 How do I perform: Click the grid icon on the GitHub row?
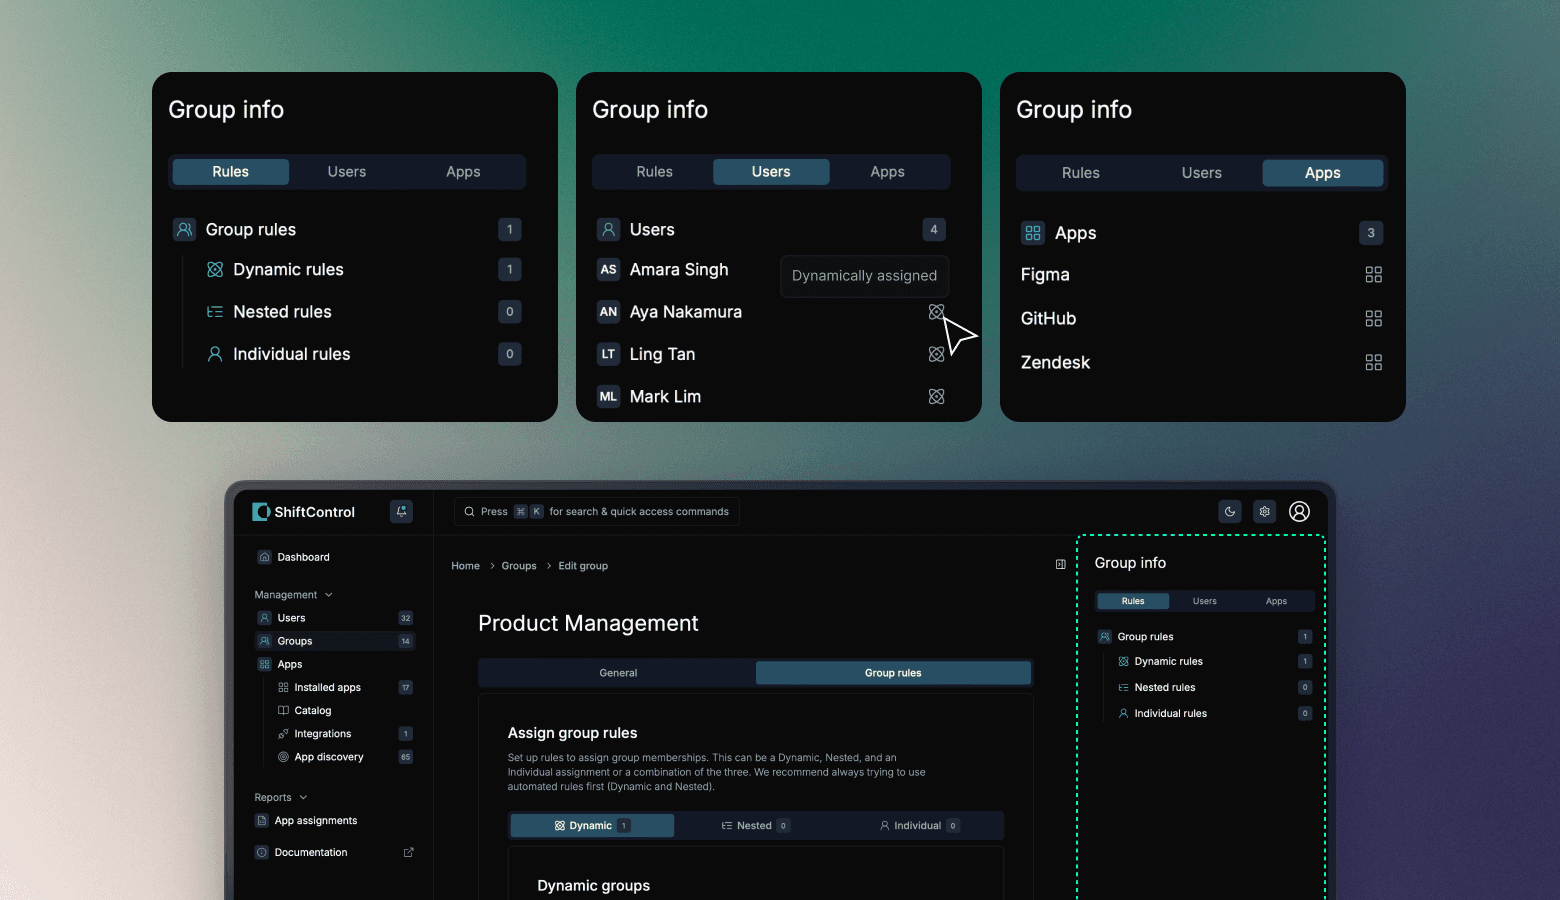pyautogui.click(x=1374, y=319)
